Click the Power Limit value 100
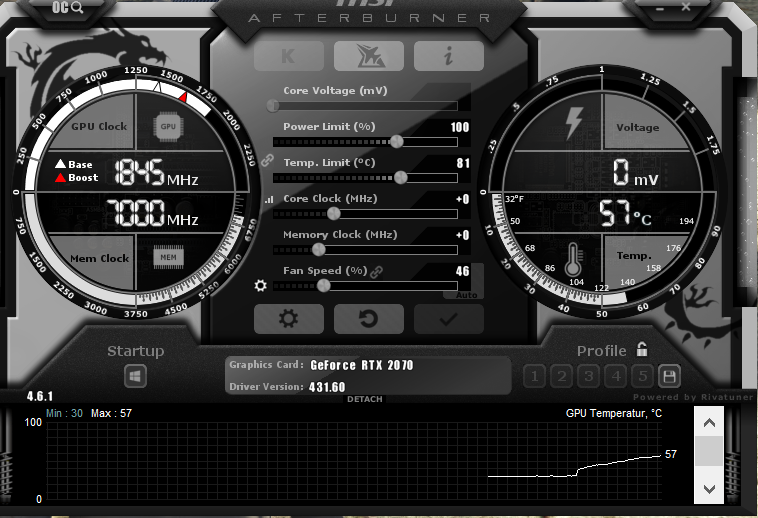The height and width of the screenshot is (518, 758). 460,127
